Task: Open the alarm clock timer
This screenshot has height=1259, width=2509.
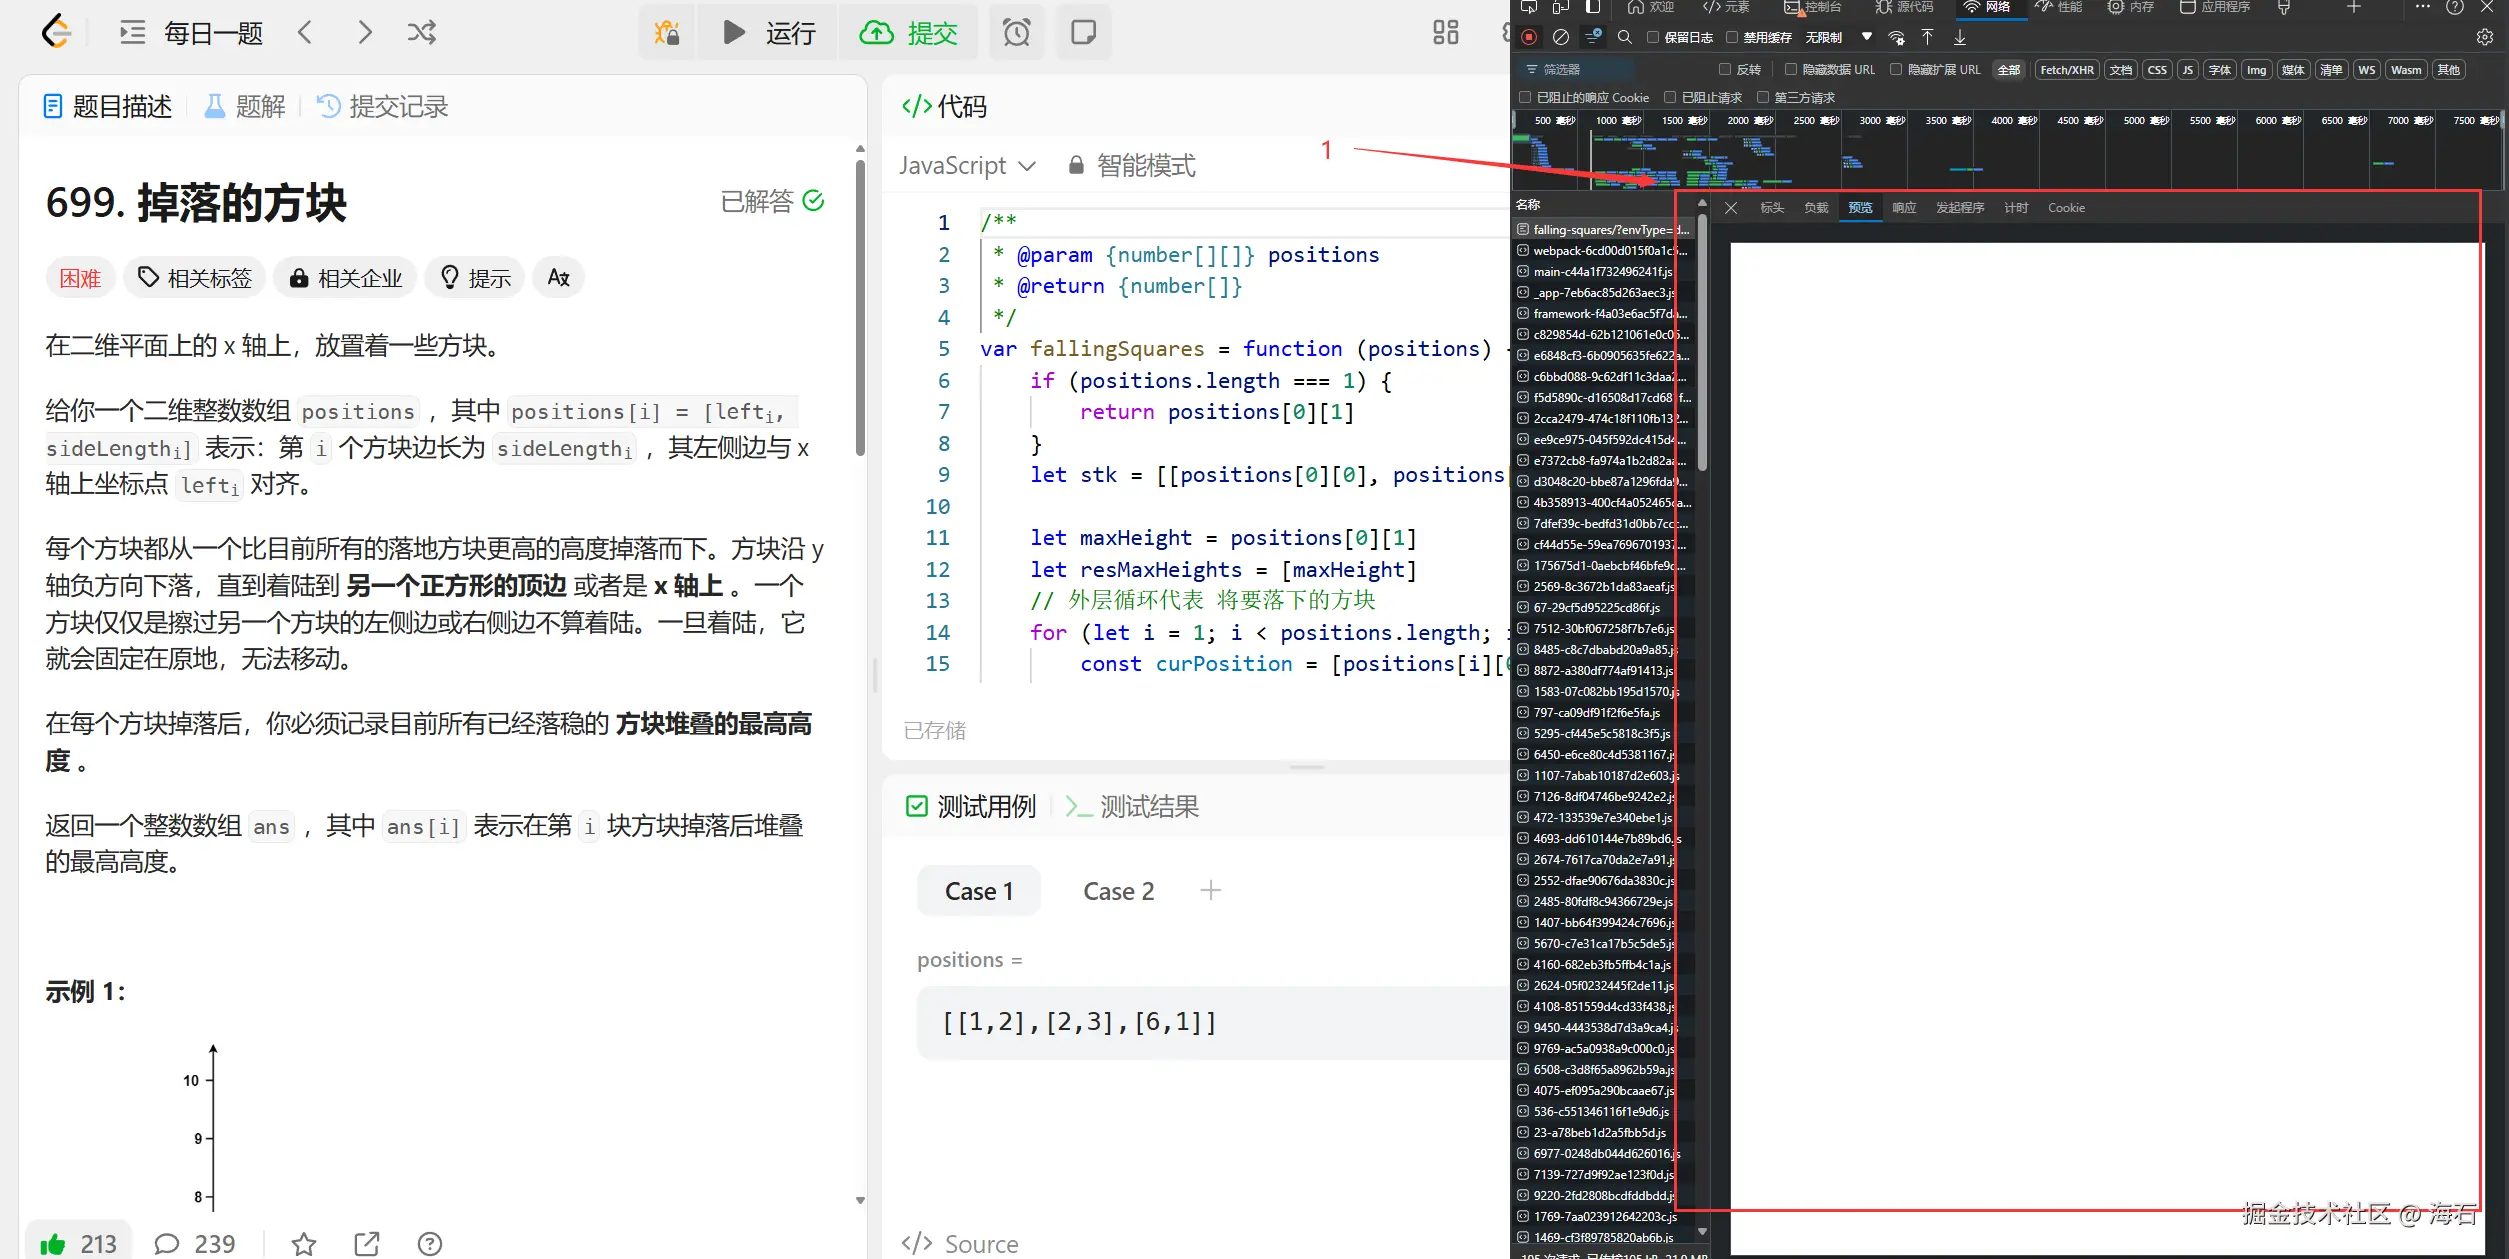Action: pos(1016,33)
